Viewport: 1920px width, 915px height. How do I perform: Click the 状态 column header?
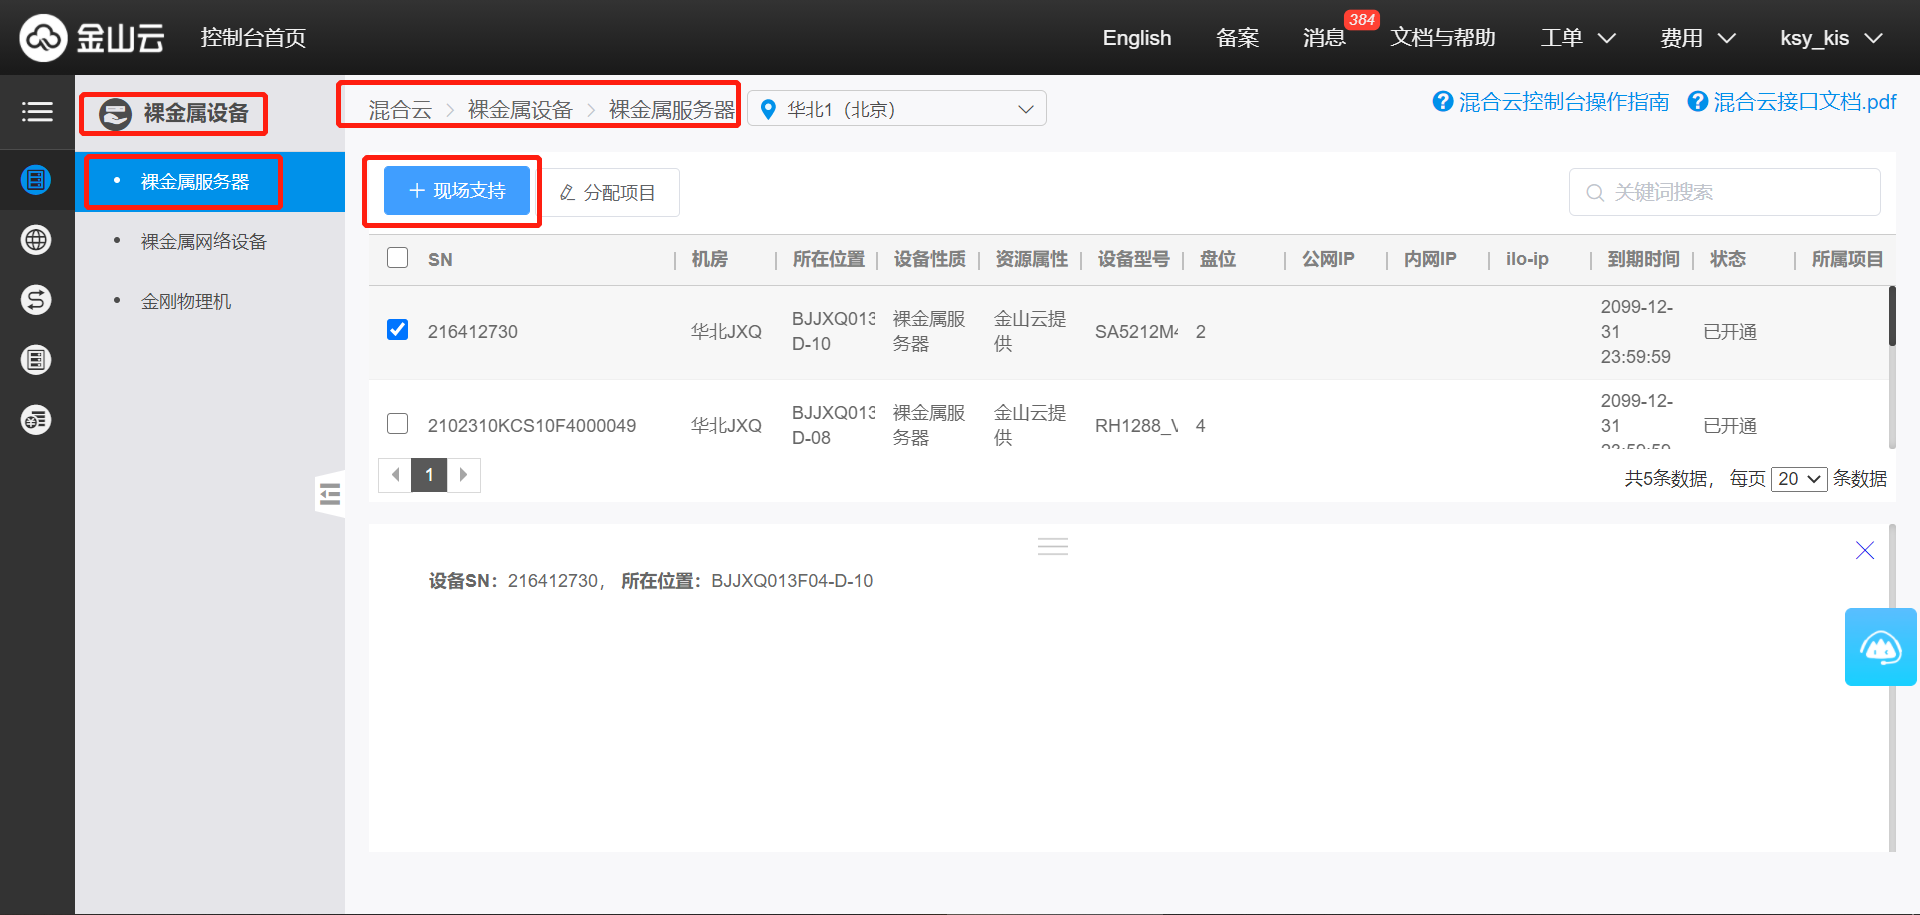click(x=1728, y=260)
